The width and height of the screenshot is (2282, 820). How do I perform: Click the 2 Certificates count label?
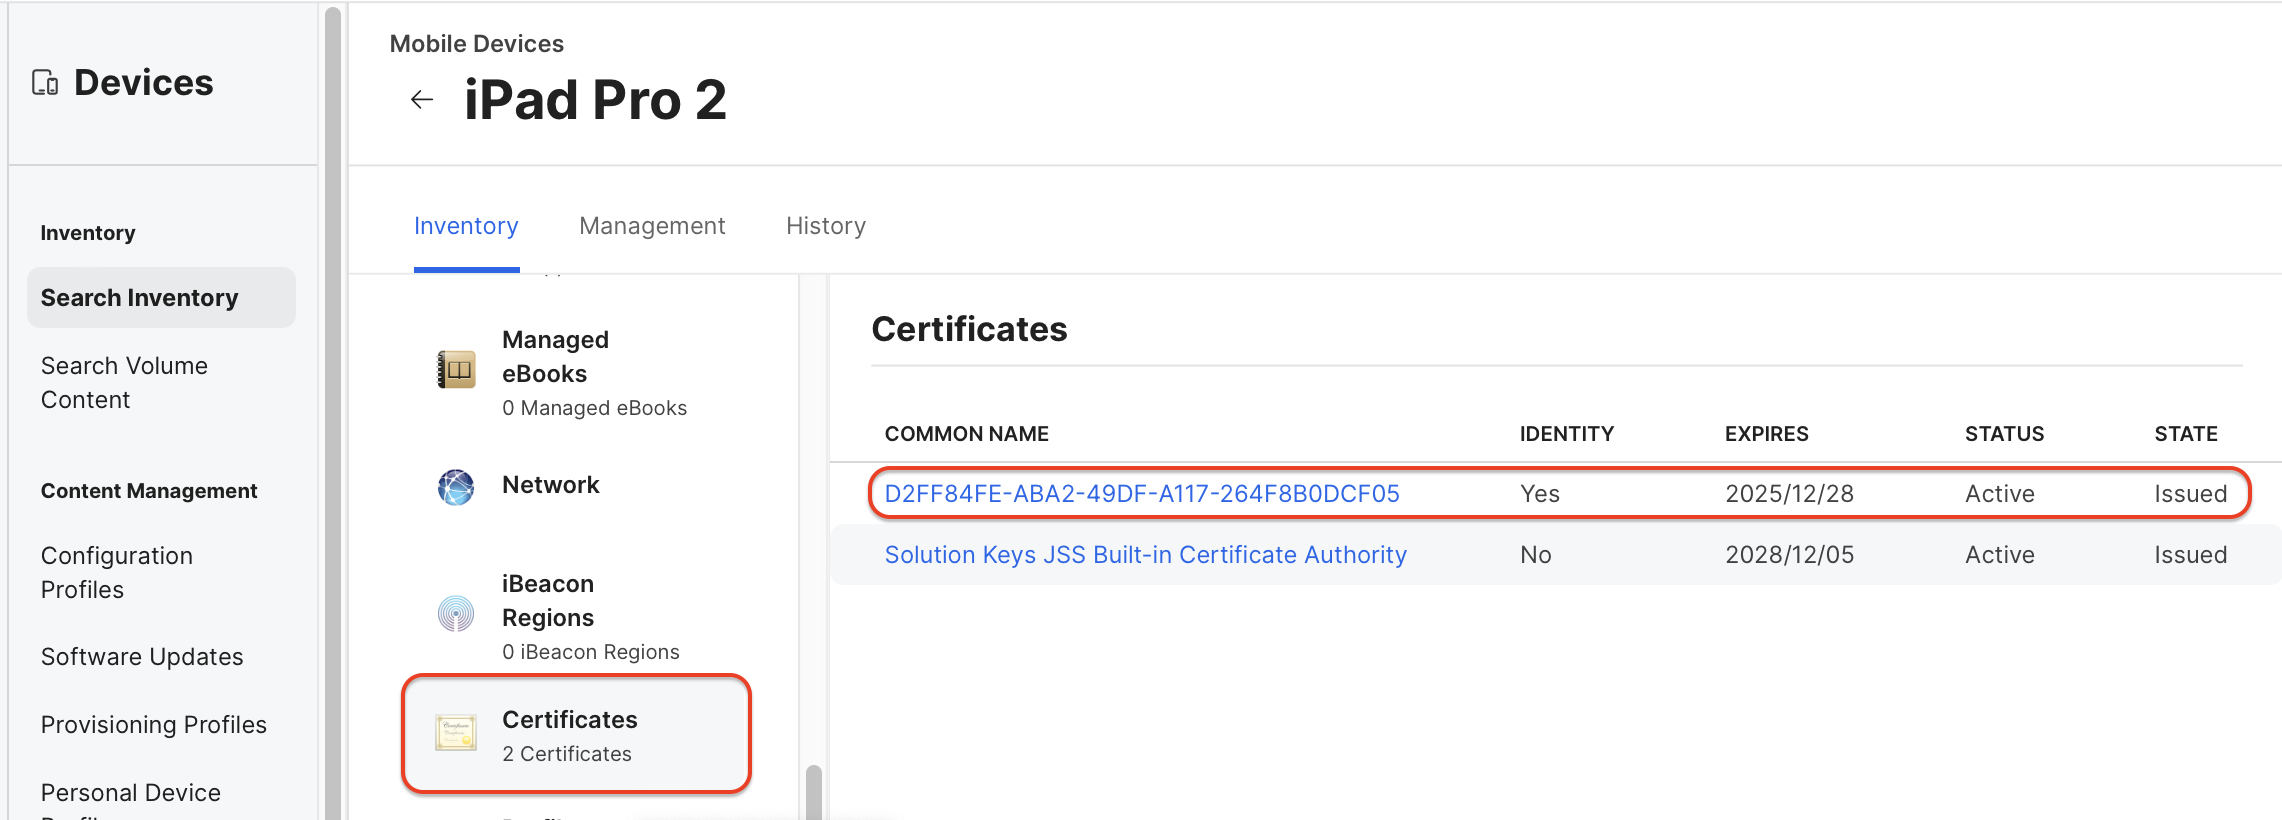[567, 754]
